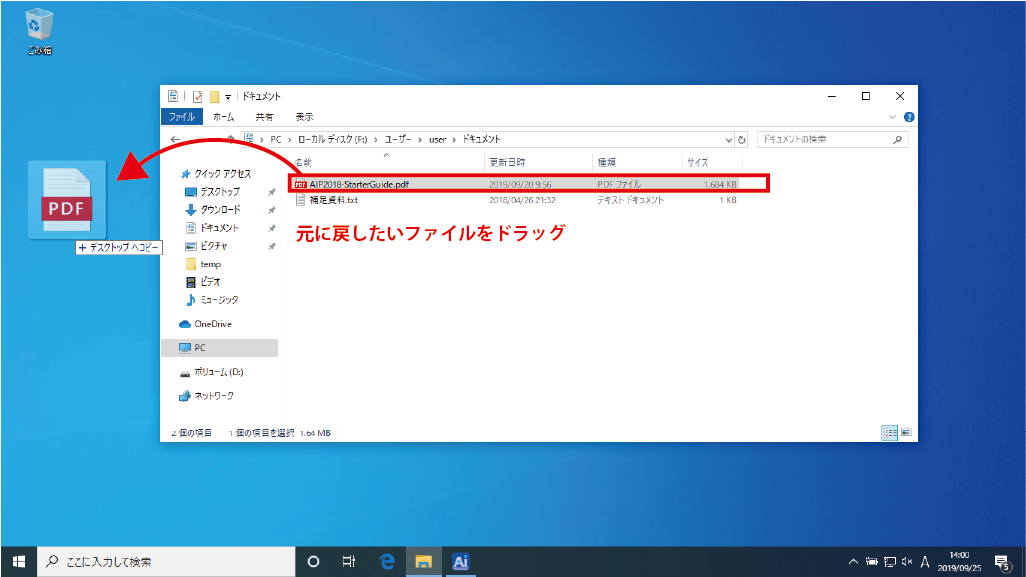
Task: Switch to the 表示 ribbon tab
Action: (304, 117)
